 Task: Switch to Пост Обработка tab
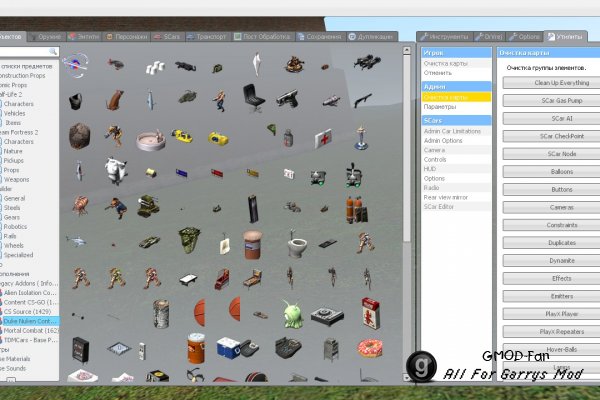coord(263,37)
